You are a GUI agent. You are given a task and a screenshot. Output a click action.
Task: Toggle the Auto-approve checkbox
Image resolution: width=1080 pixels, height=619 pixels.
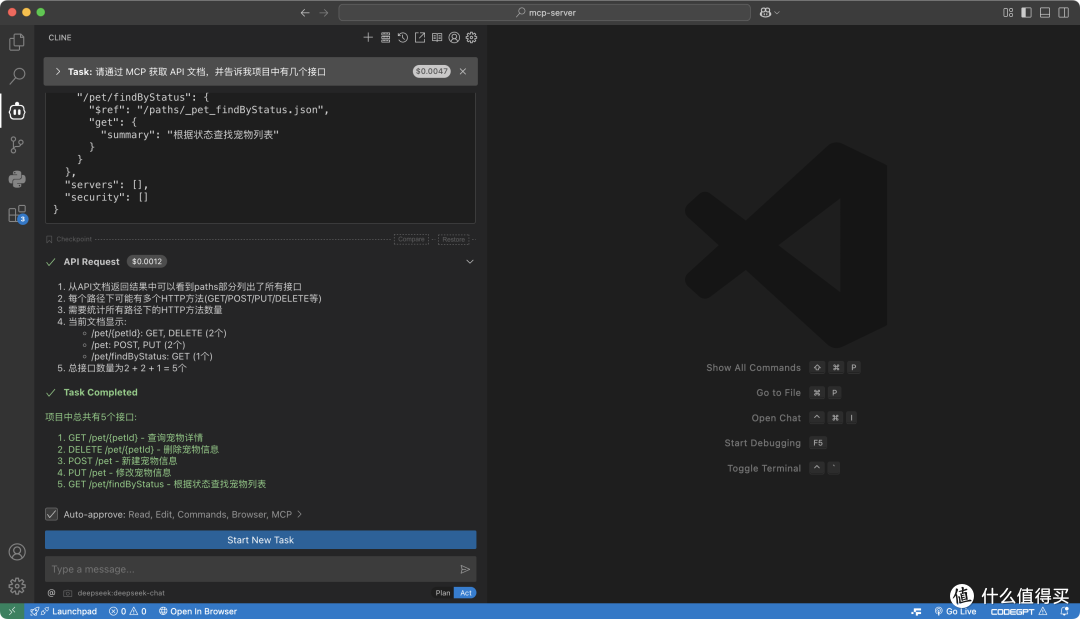52,514
